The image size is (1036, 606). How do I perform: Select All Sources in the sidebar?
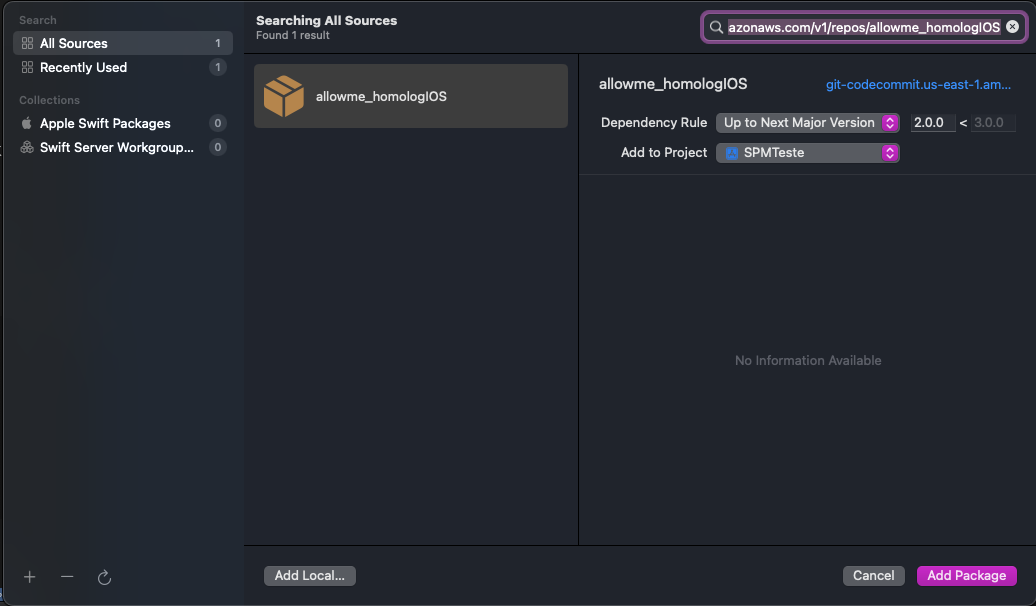coord(123,43)
